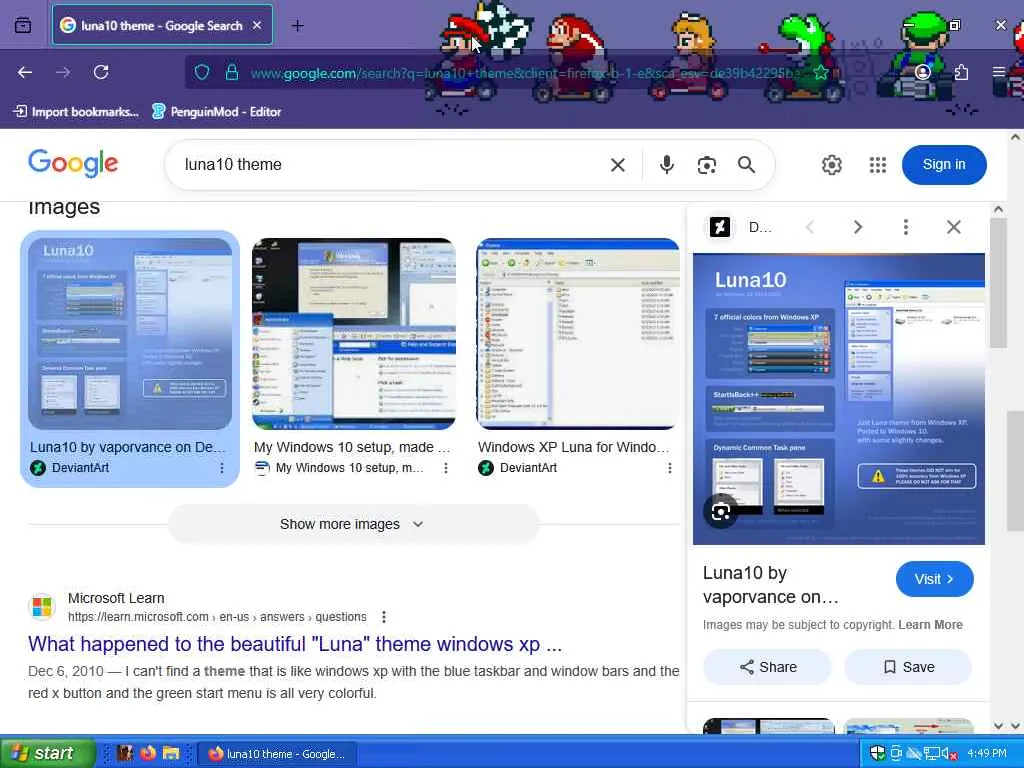The image size is (1024, 768).
Task: Click Microsoft Learn site name
Action: (116, 598)
